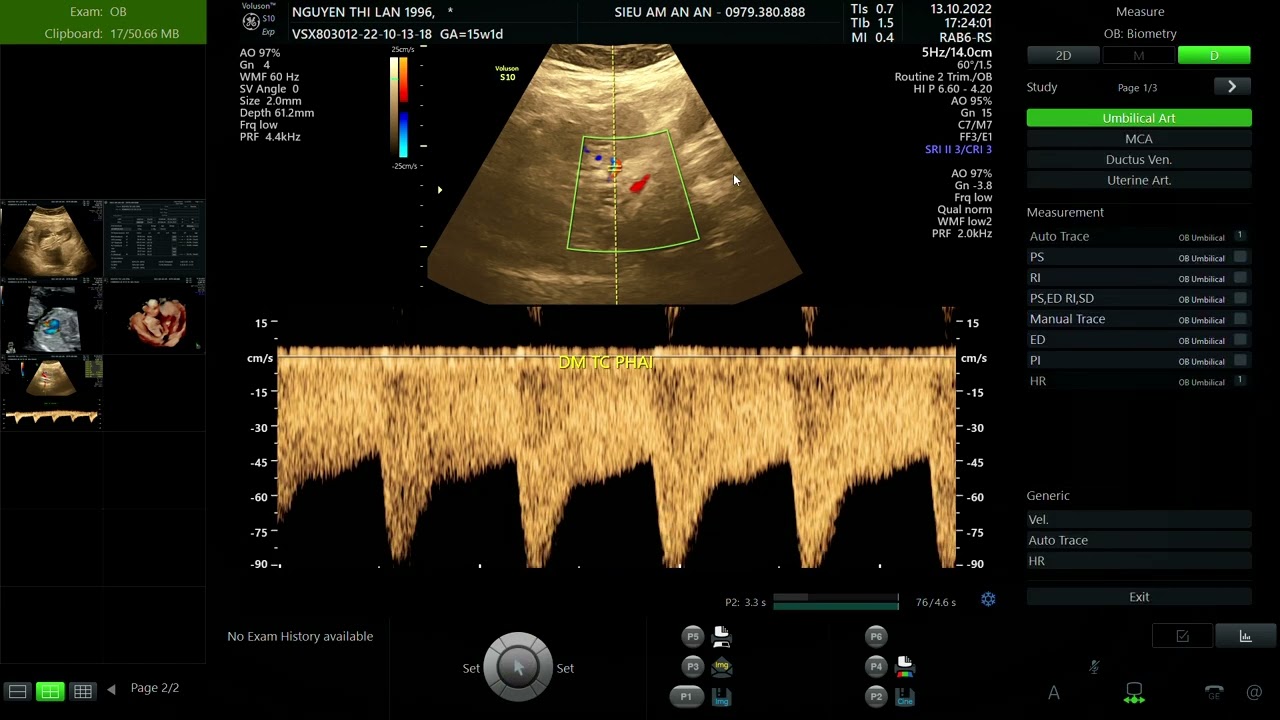
Task: Go to previous clipboard page arrow
Action: tap(111, 689)
